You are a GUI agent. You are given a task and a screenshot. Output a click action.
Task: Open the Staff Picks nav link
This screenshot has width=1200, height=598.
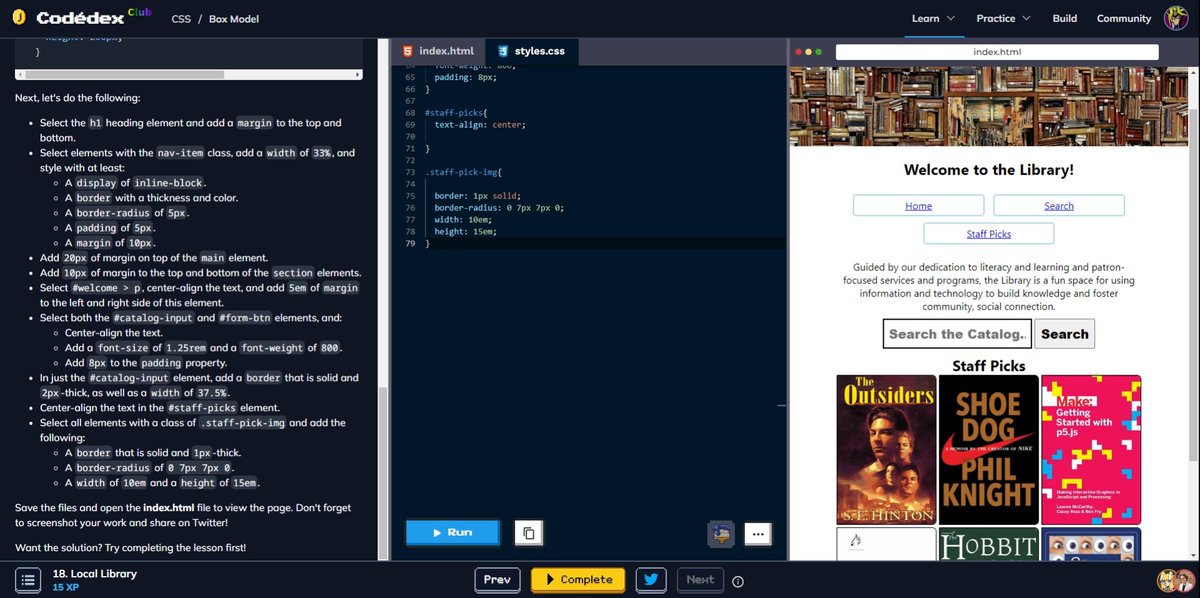click(x=989, y=234)
